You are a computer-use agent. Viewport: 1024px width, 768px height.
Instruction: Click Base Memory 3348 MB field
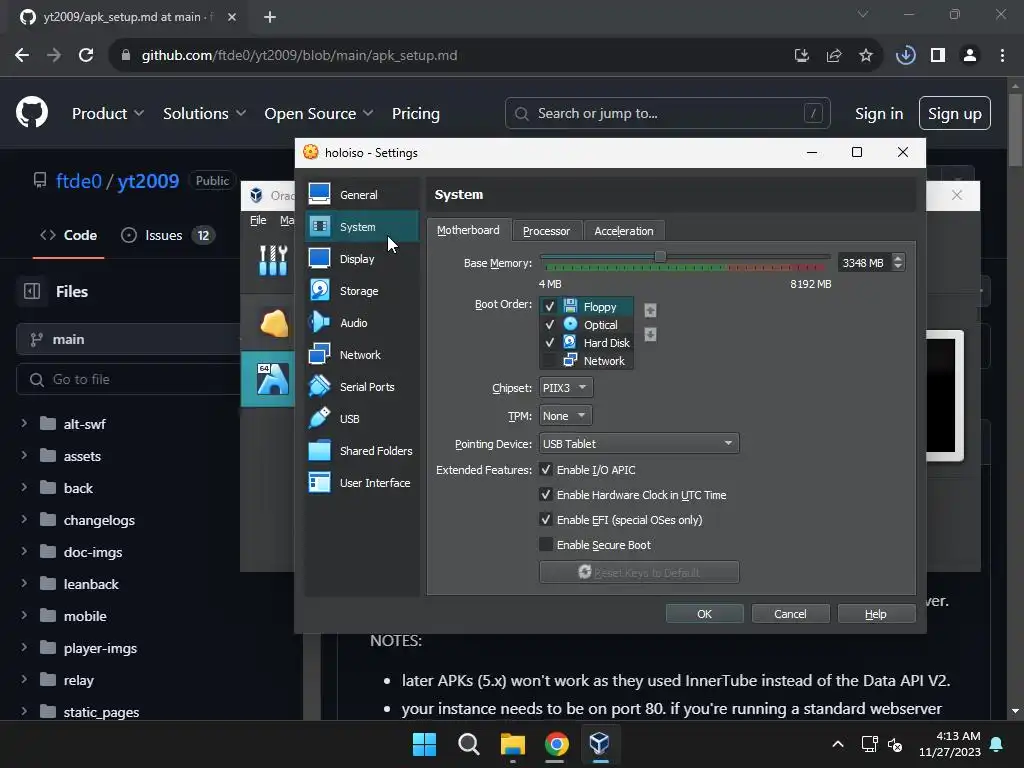(864, 263)
